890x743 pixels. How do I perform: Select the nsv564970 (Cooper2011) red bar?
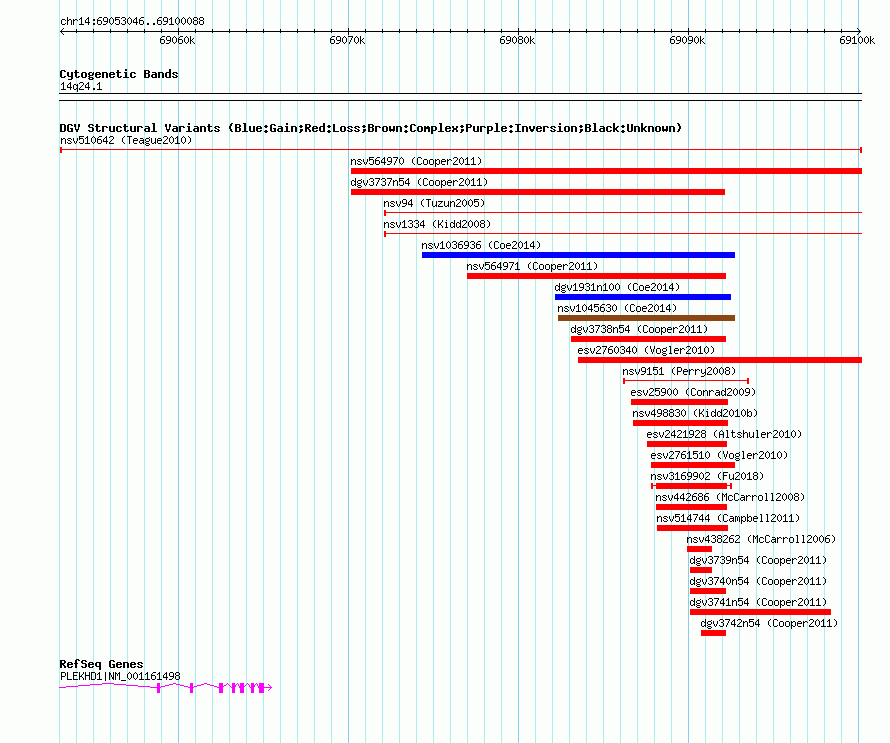coord(606,171)
